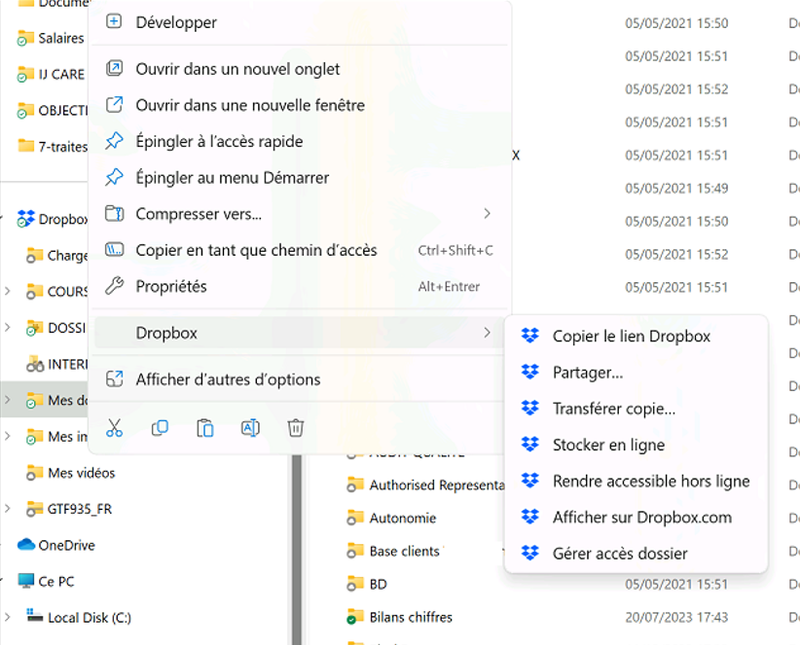Click Dropbox icon next to Stocker en ligne
The width and height of the screenshot is (800, 645).
530,445
